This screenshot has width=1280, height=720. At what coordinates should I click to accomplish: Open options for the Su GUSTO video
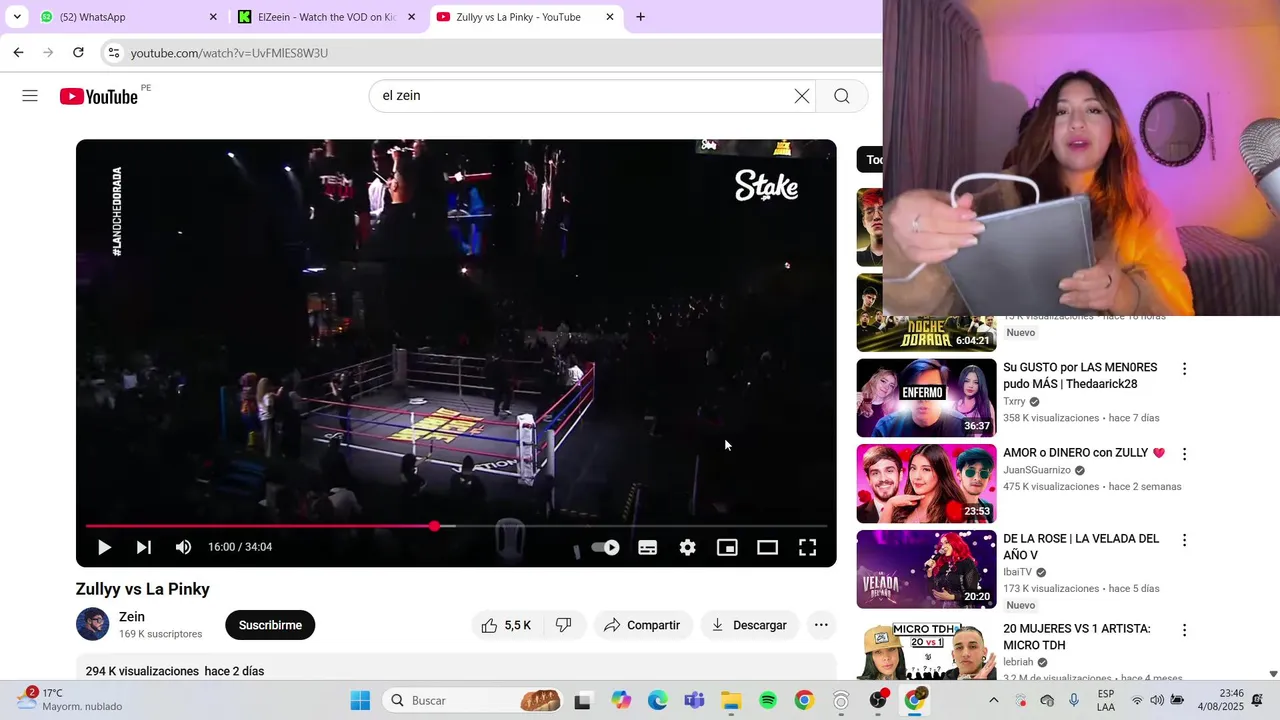(x=1184, y=369)
